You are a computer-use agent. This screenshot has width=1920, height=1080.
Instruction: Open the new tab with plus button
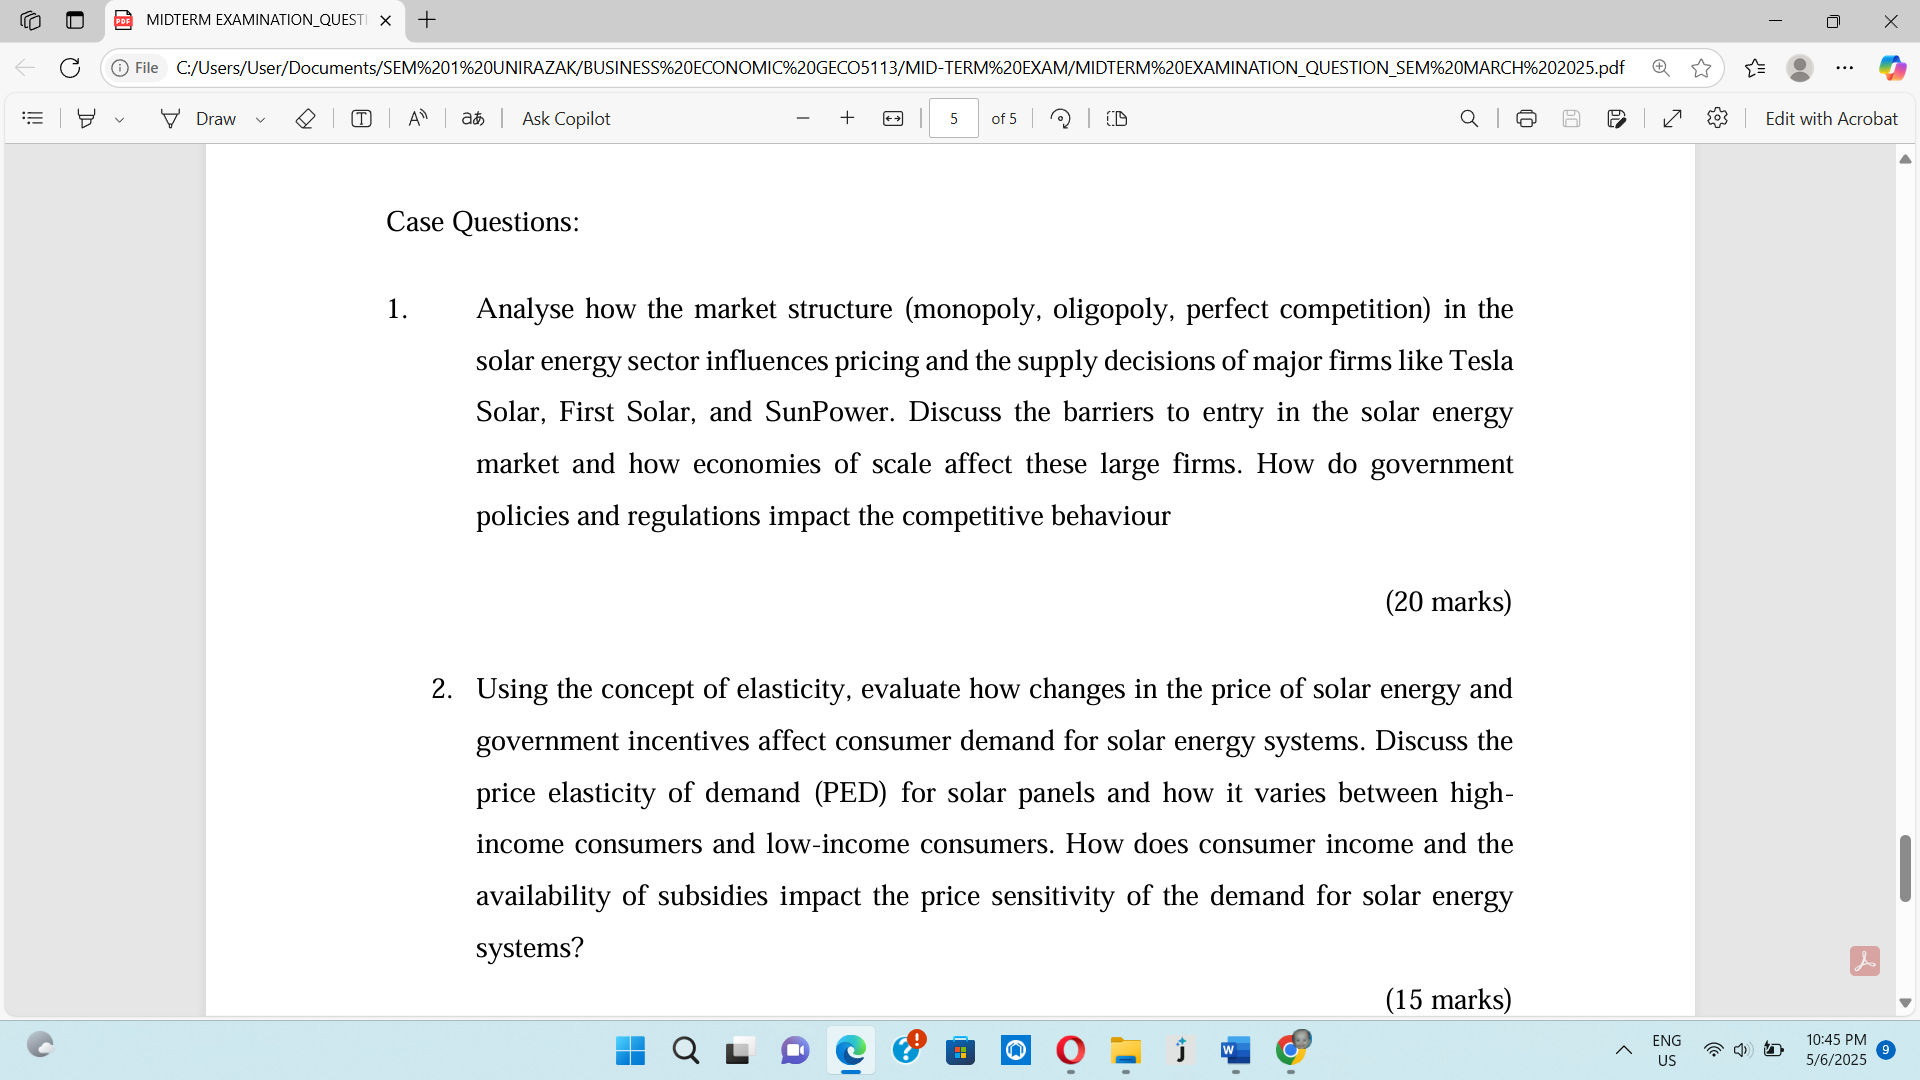click(x=427, y=20)
